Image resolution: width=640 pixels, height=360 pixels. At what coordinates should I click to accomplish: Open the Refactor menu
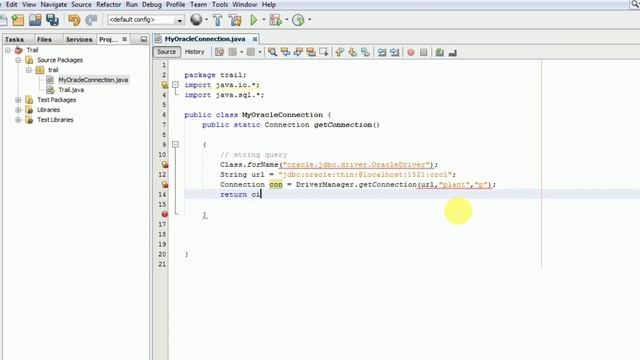click(109, 4)
